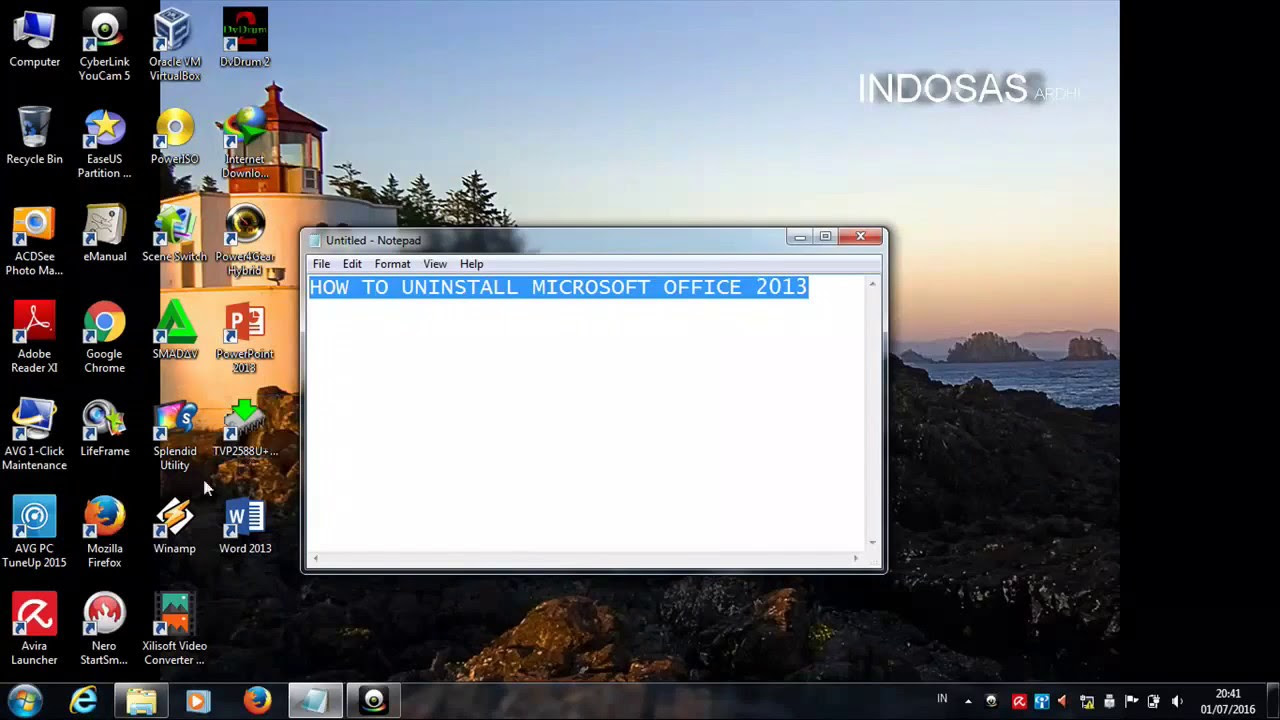Screen dimensions: 1280x720
Task: Select Scene Switch desktop shortcut
Action: [175, 234]
